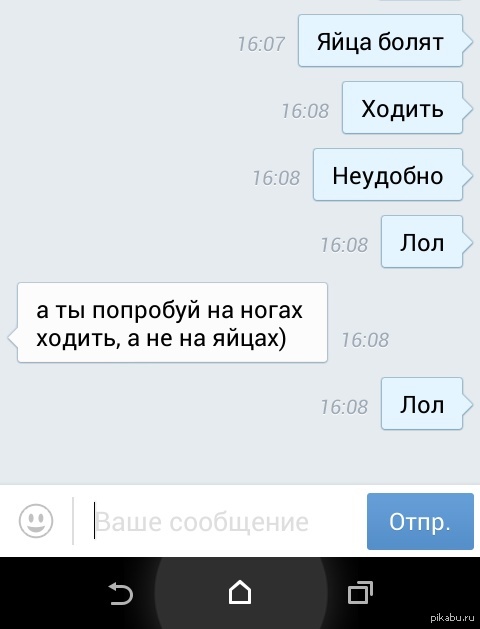Click the pikabu.ru watermark
The width and height of the screenshot is (480, 629).
452,618
